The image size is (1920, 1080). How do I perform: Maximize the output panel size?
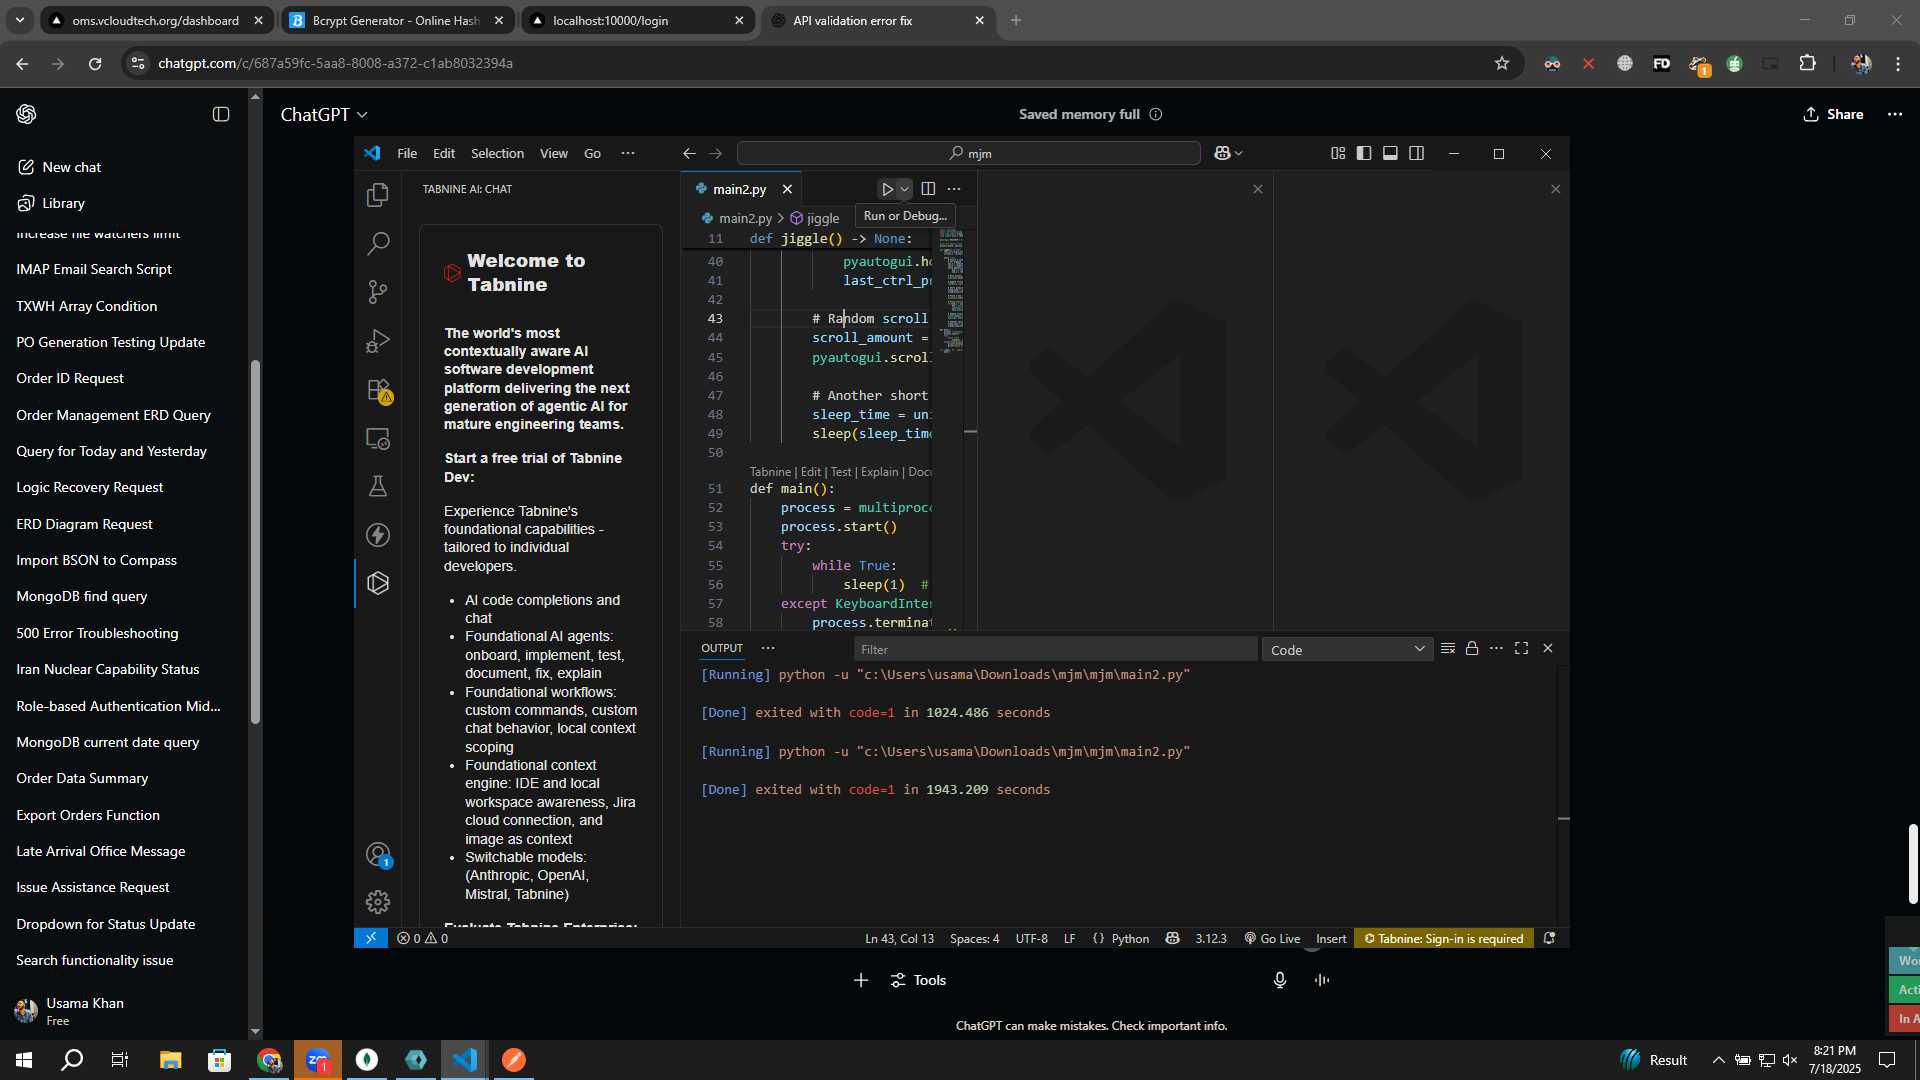click(1522, 648)
